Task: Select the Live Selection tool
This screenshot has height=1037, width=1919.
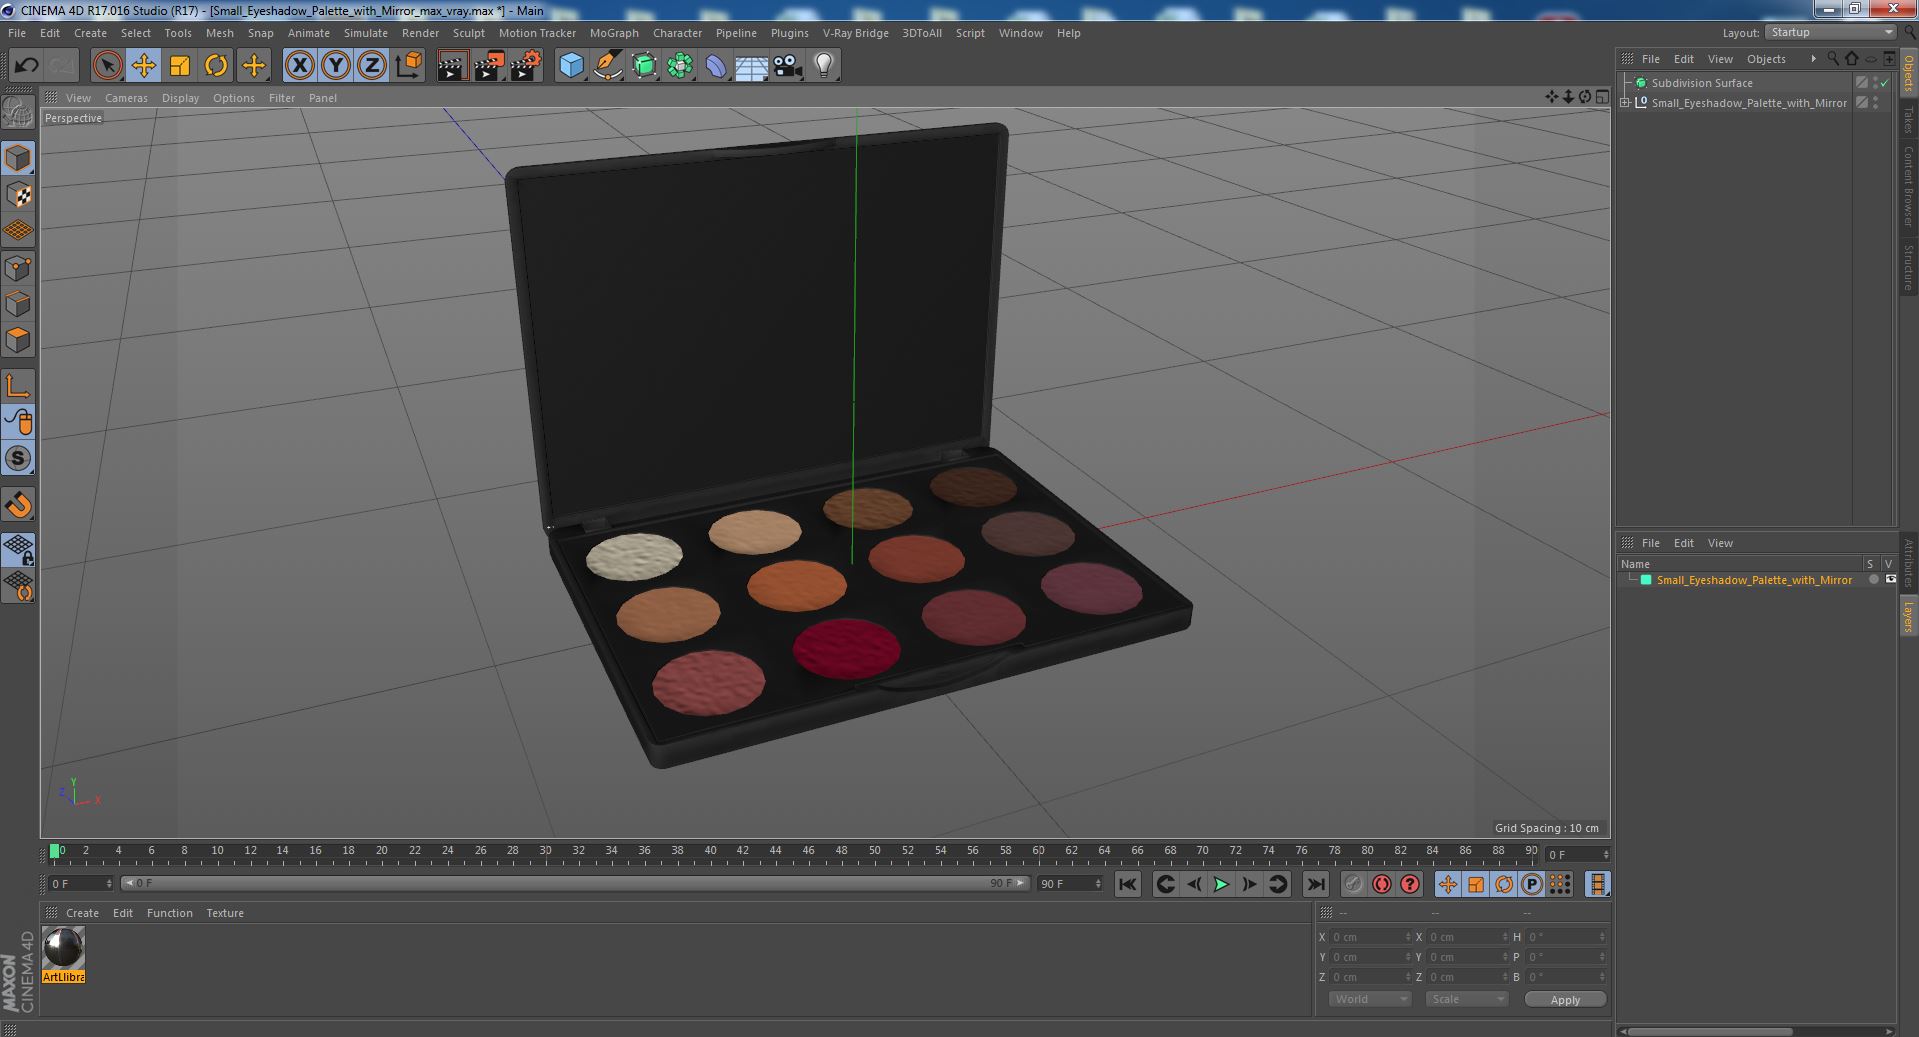Action: [x=107, y=66]
